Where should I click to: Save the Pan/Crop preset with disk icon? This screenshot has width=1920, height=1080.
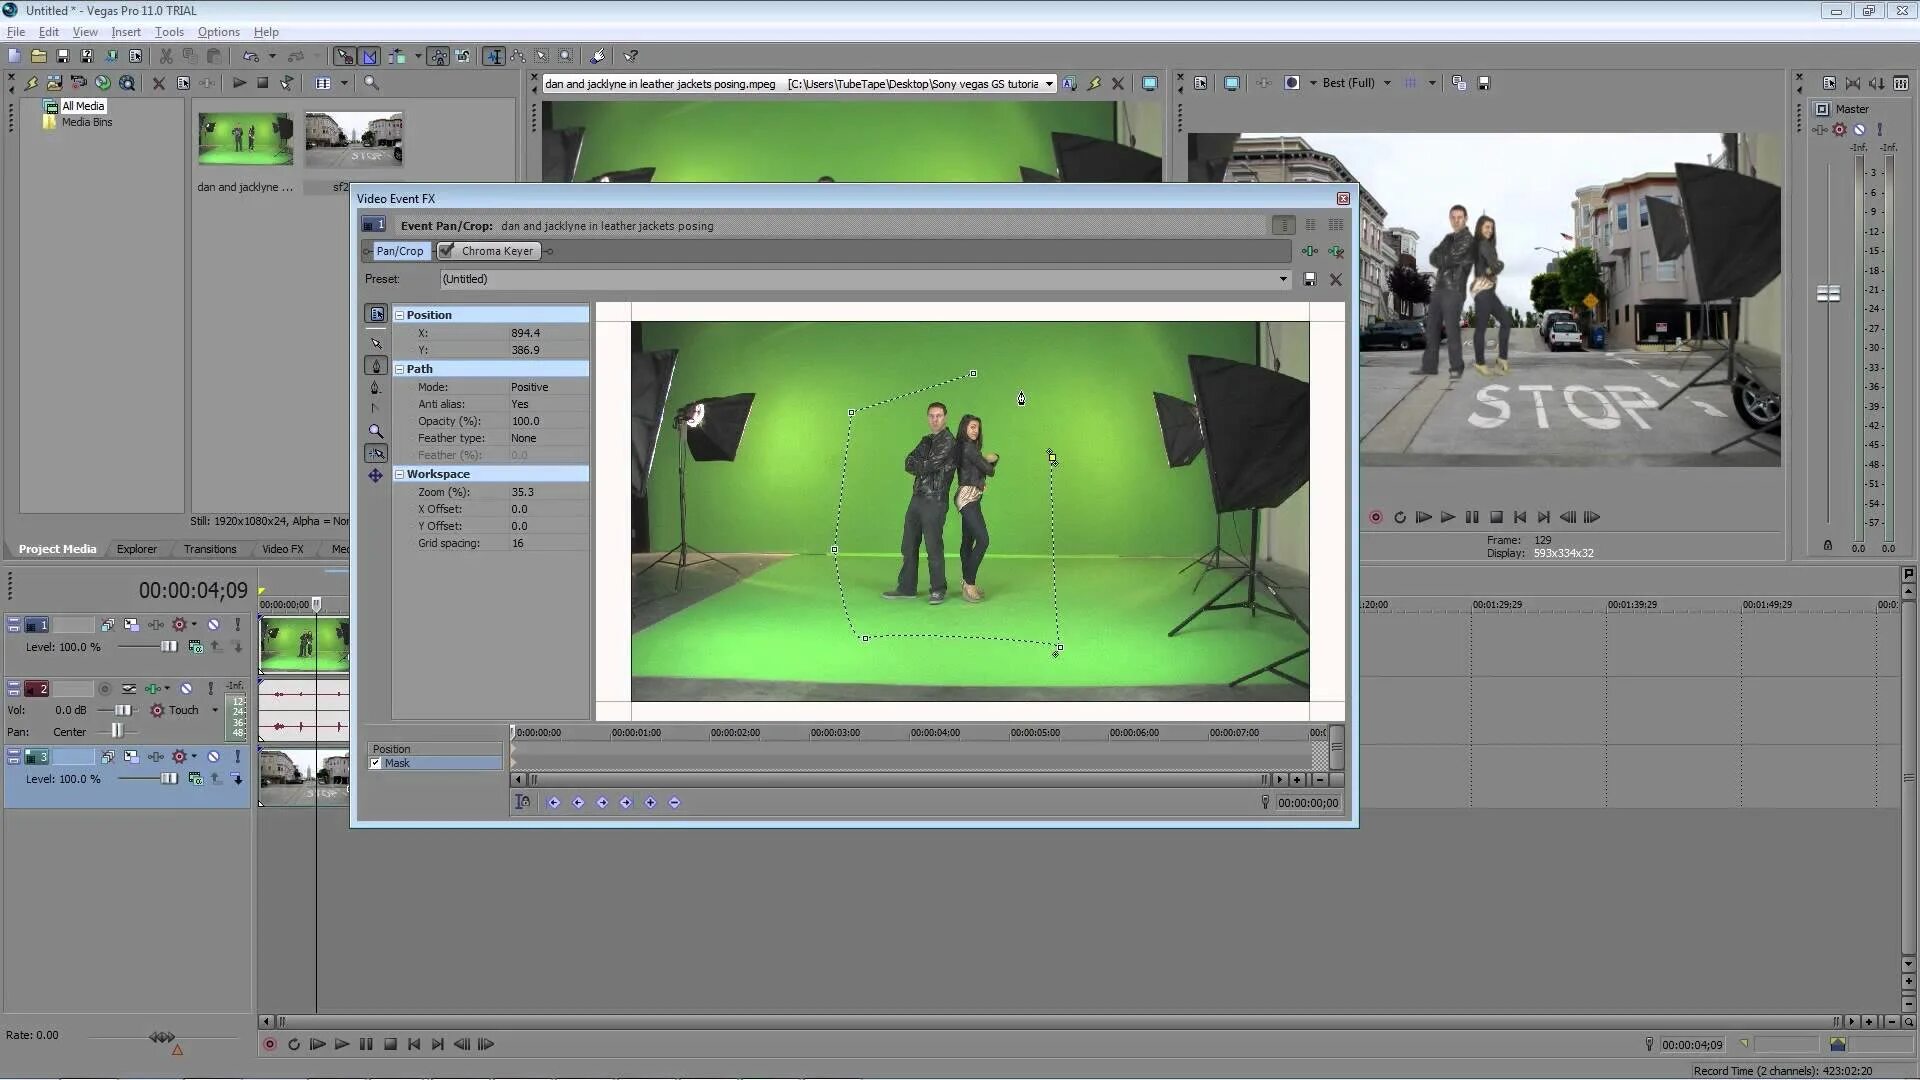click(1309, 280)
